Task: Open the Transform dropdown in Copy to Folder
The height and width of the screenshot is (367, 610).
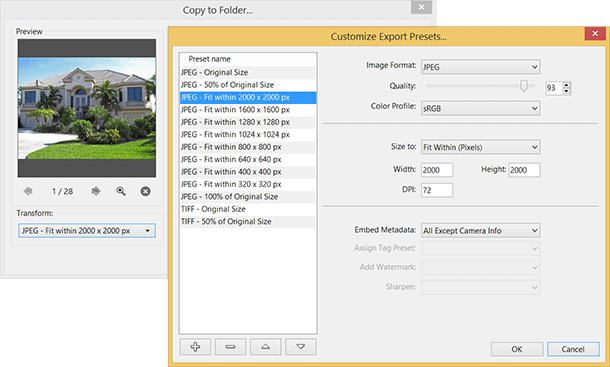Action: 87,231
